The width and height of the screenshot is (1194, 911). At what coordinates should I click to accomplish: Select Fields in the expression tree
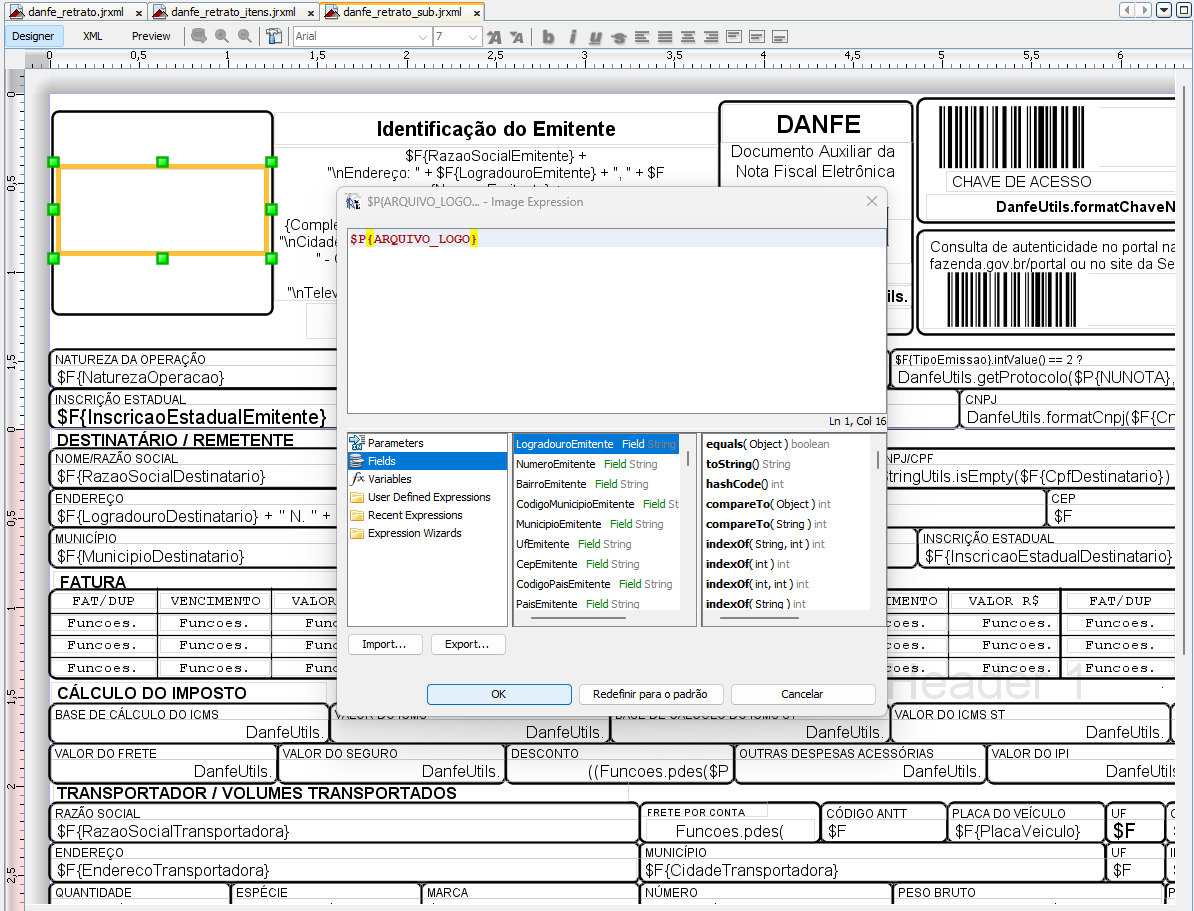pos(382,461)
